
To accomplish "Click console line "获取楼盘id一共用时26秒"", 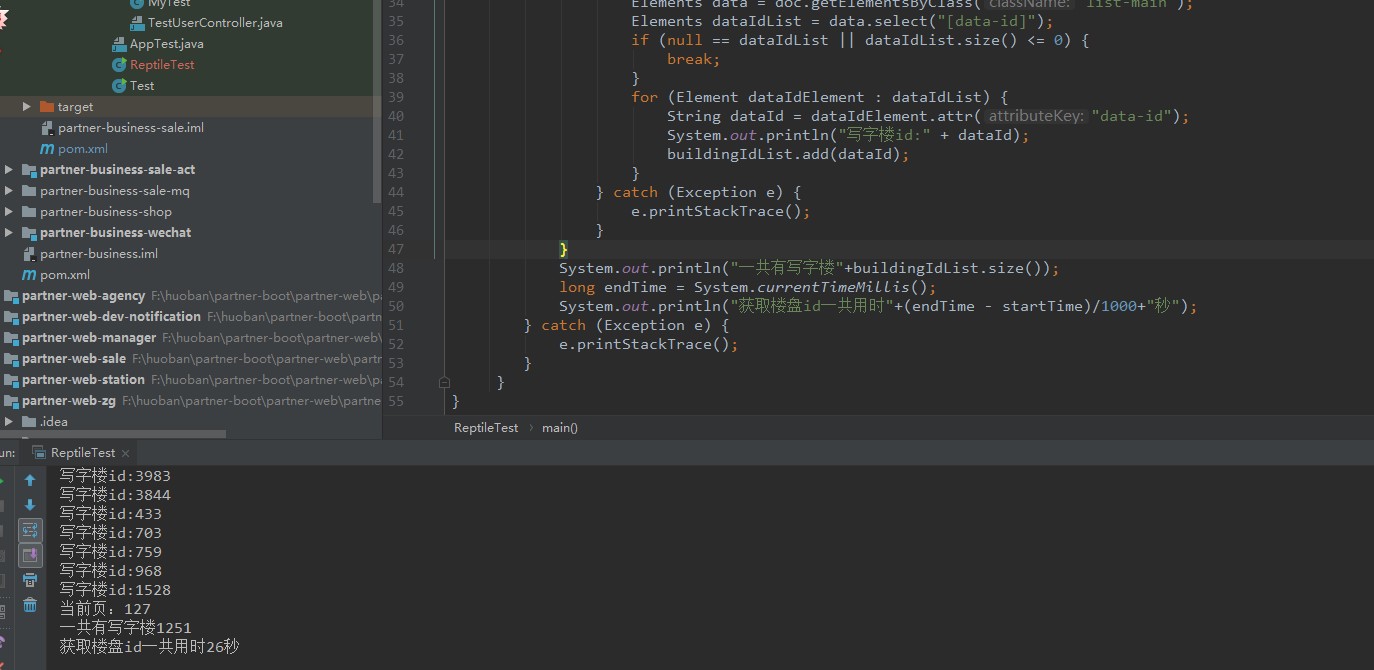I will [149, 647].
